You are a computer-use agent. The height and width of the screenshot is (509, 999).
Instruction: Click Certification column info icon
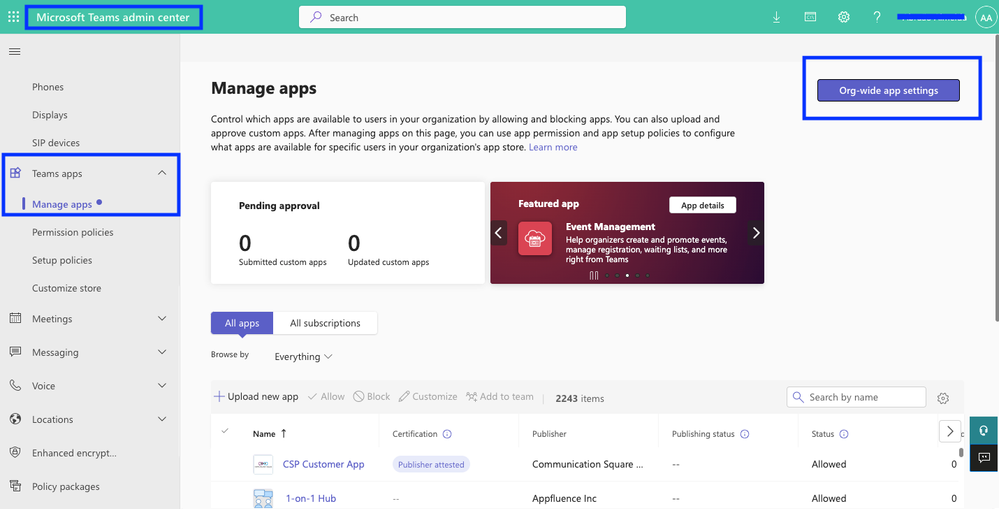[447, 434]
